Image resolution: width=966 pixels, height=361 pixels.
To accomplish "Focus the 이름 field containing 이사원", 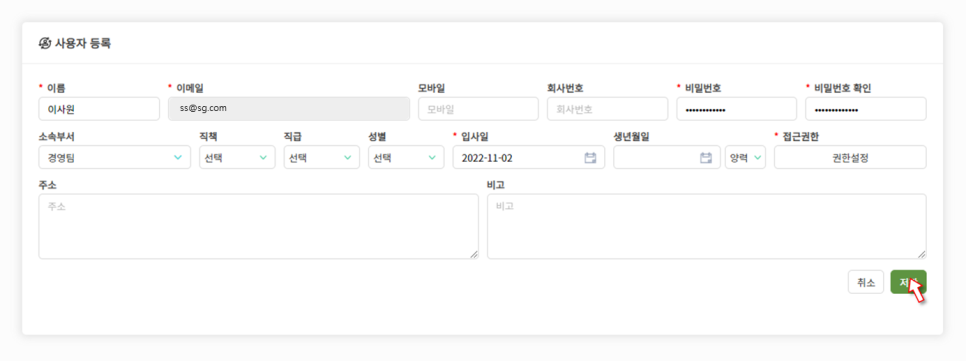I will [x=99, y=109].
